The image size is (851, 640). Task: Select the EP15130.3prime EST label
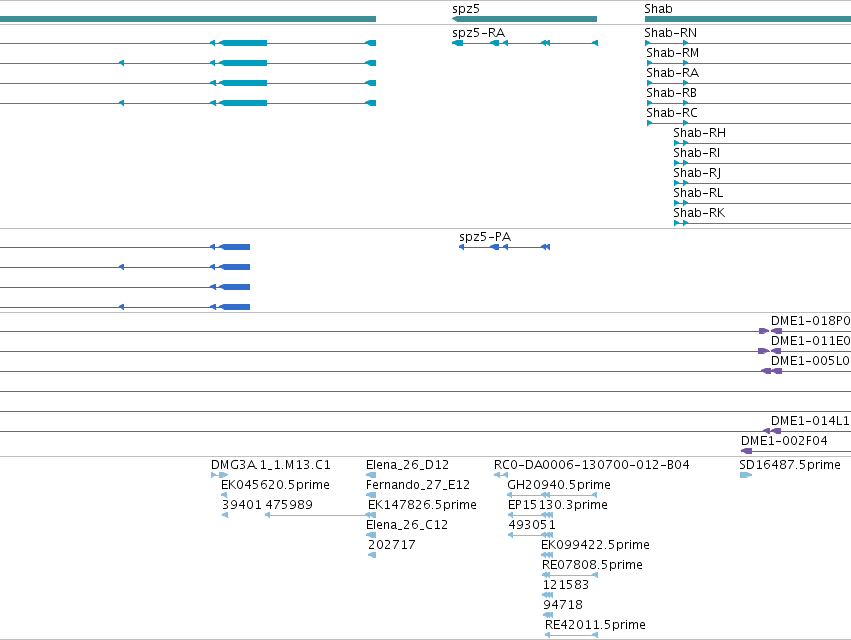point(558,505)
